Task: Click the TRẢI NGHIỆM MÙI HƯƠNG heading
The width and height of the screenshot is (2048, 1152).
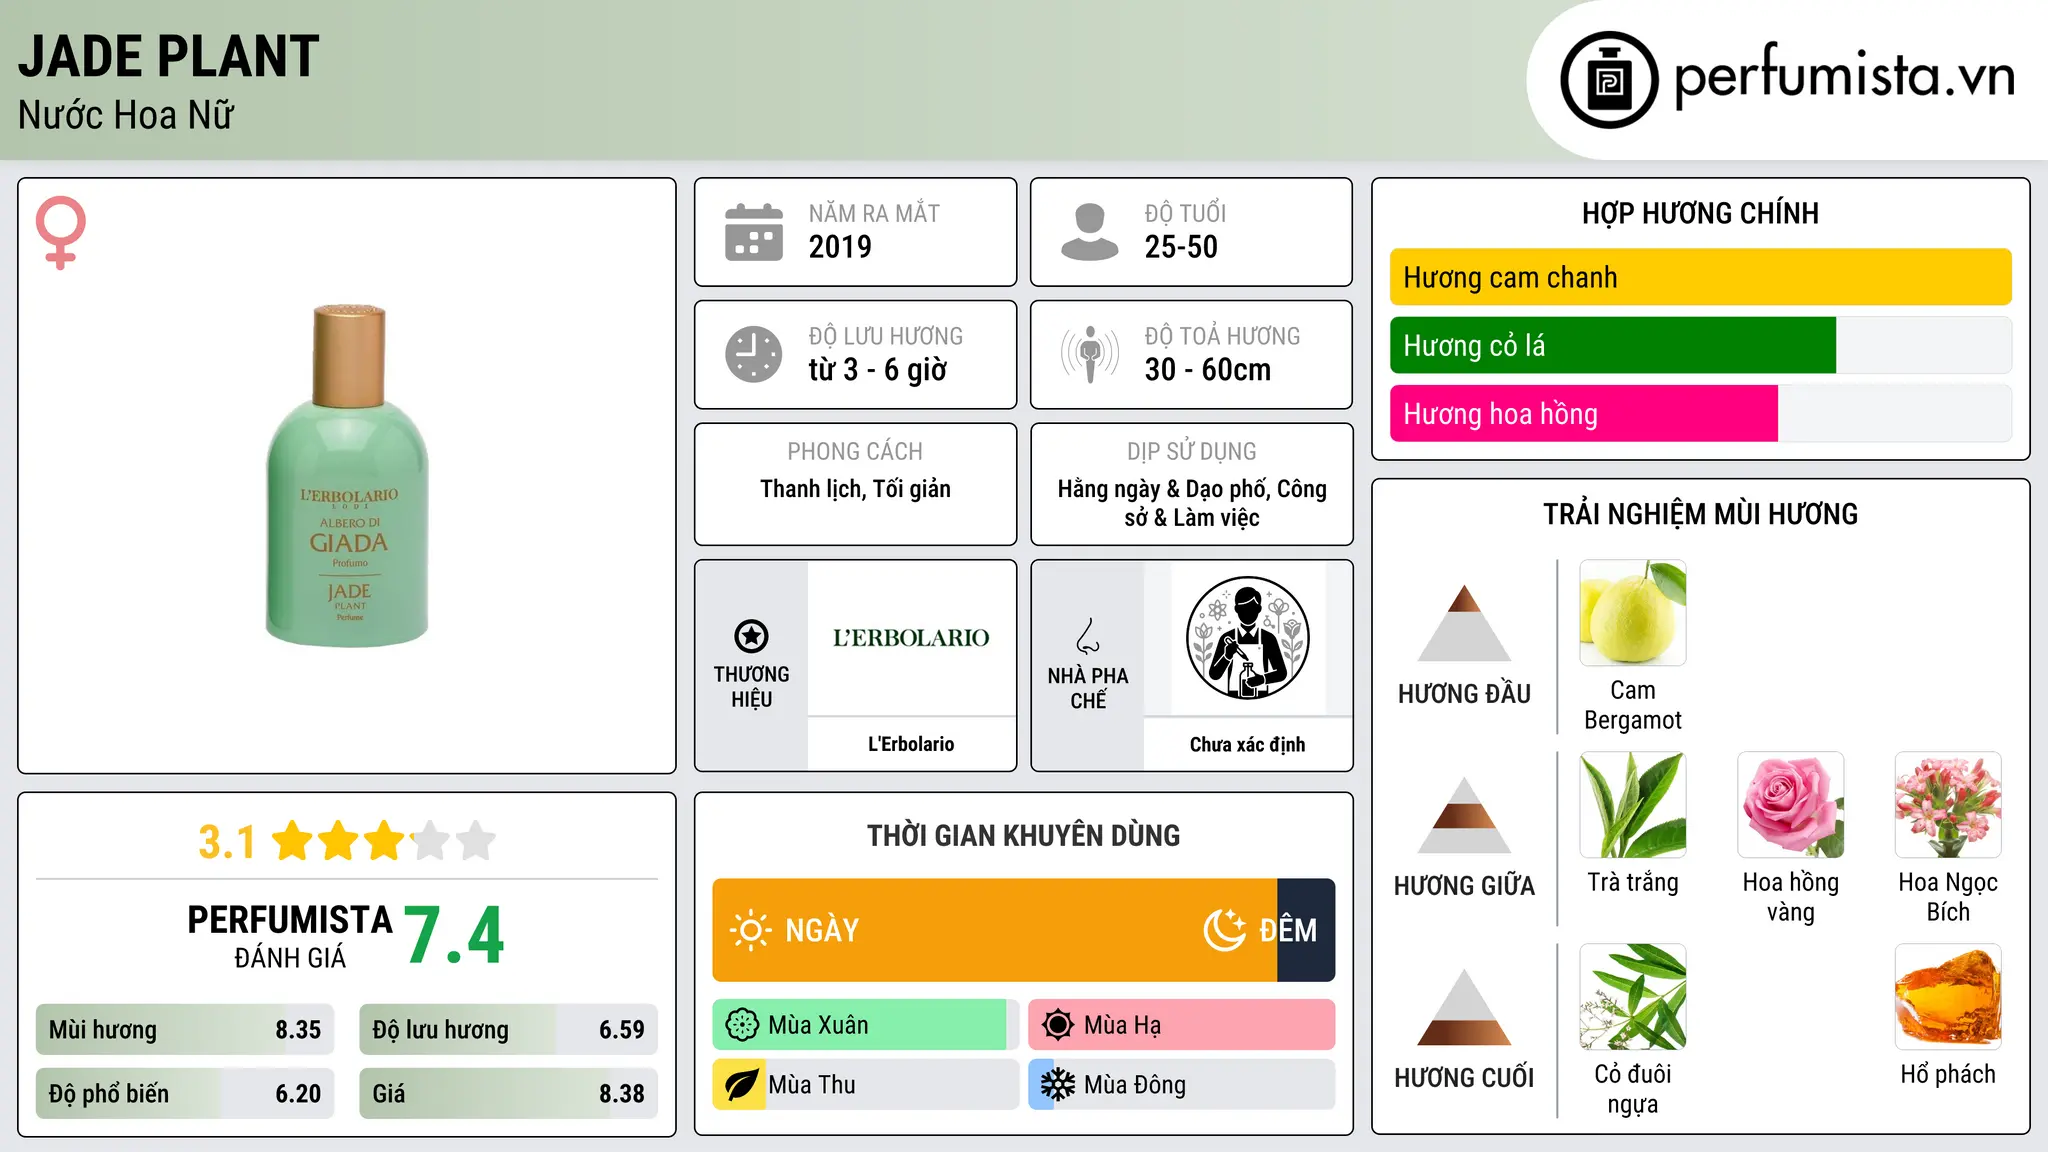Action: pyautogui.click(x=1700, y=514)
